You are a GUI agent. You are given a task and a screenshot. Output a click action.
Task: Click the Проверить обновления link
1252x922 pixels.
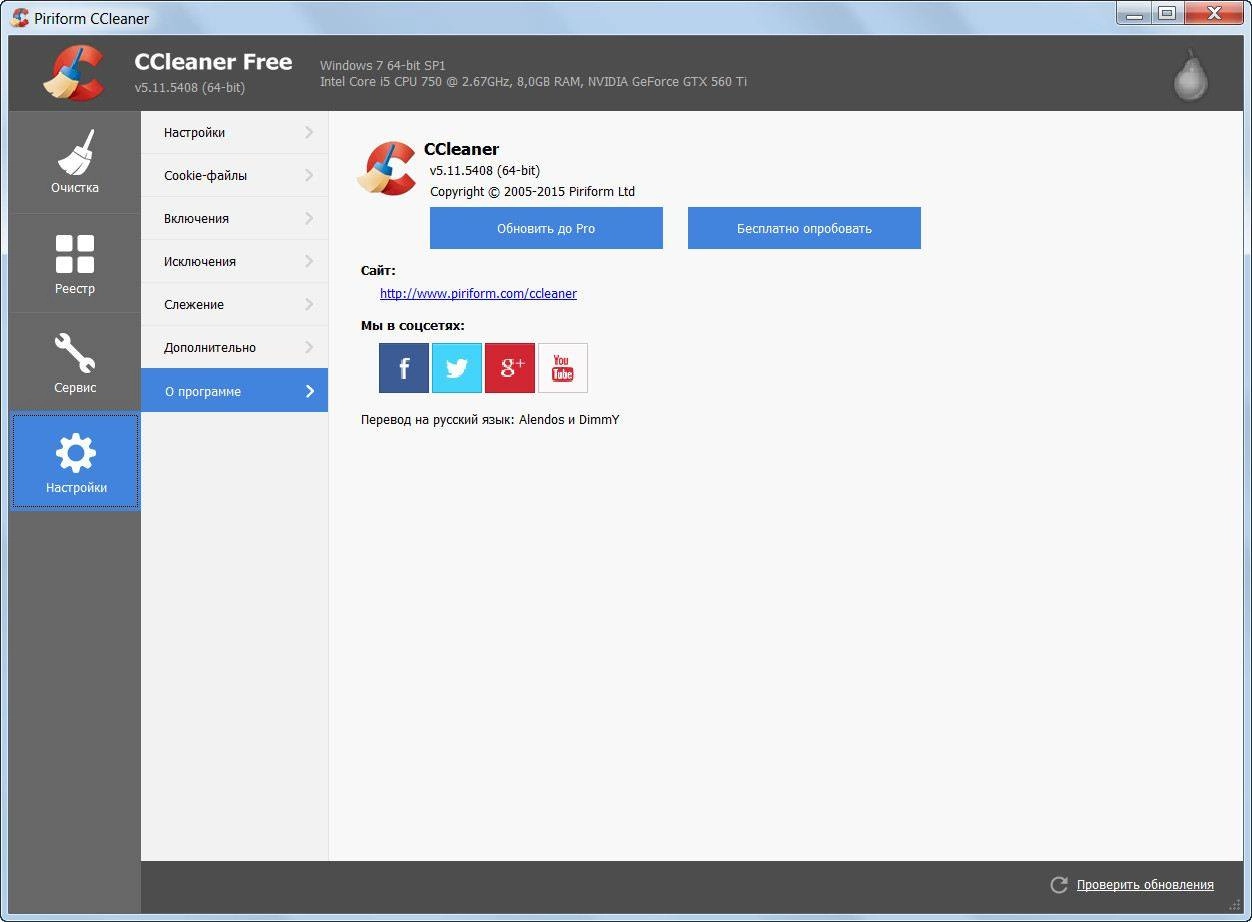[1145, 885]
